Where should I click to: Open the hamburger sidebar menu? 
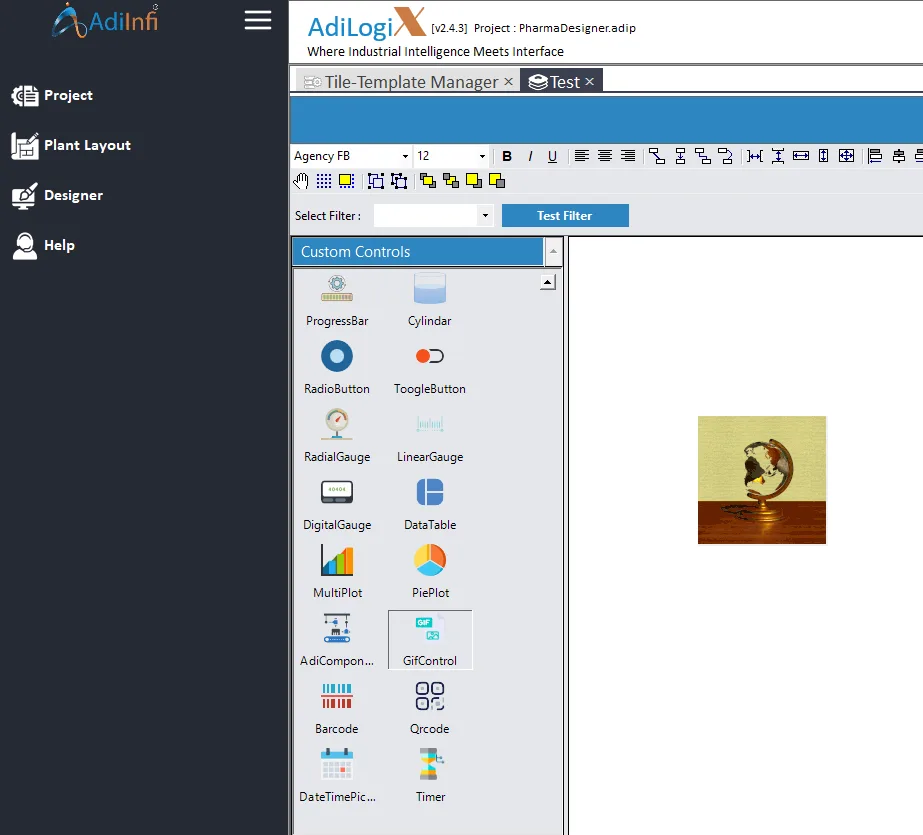tap(258, 20)
